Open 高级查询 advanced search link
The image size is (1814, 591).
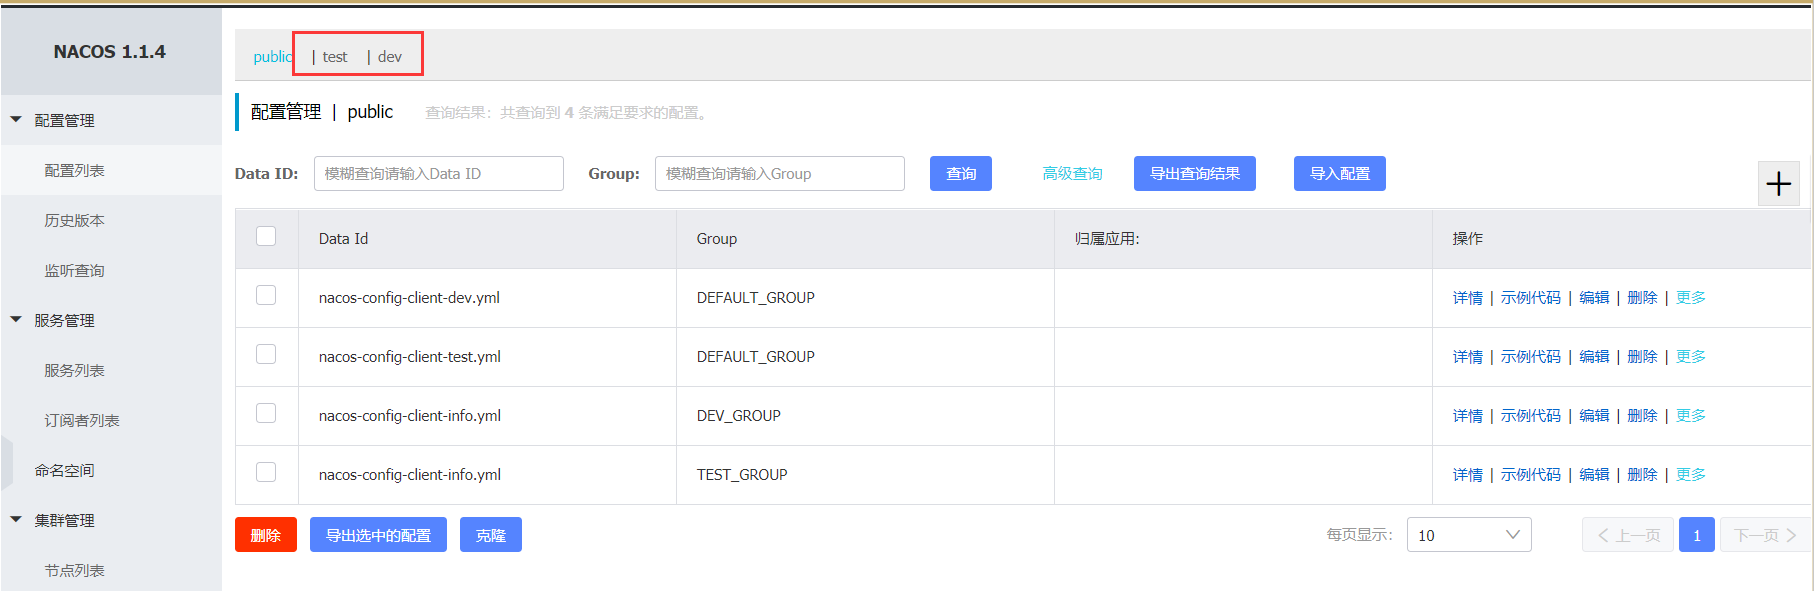1072,174
